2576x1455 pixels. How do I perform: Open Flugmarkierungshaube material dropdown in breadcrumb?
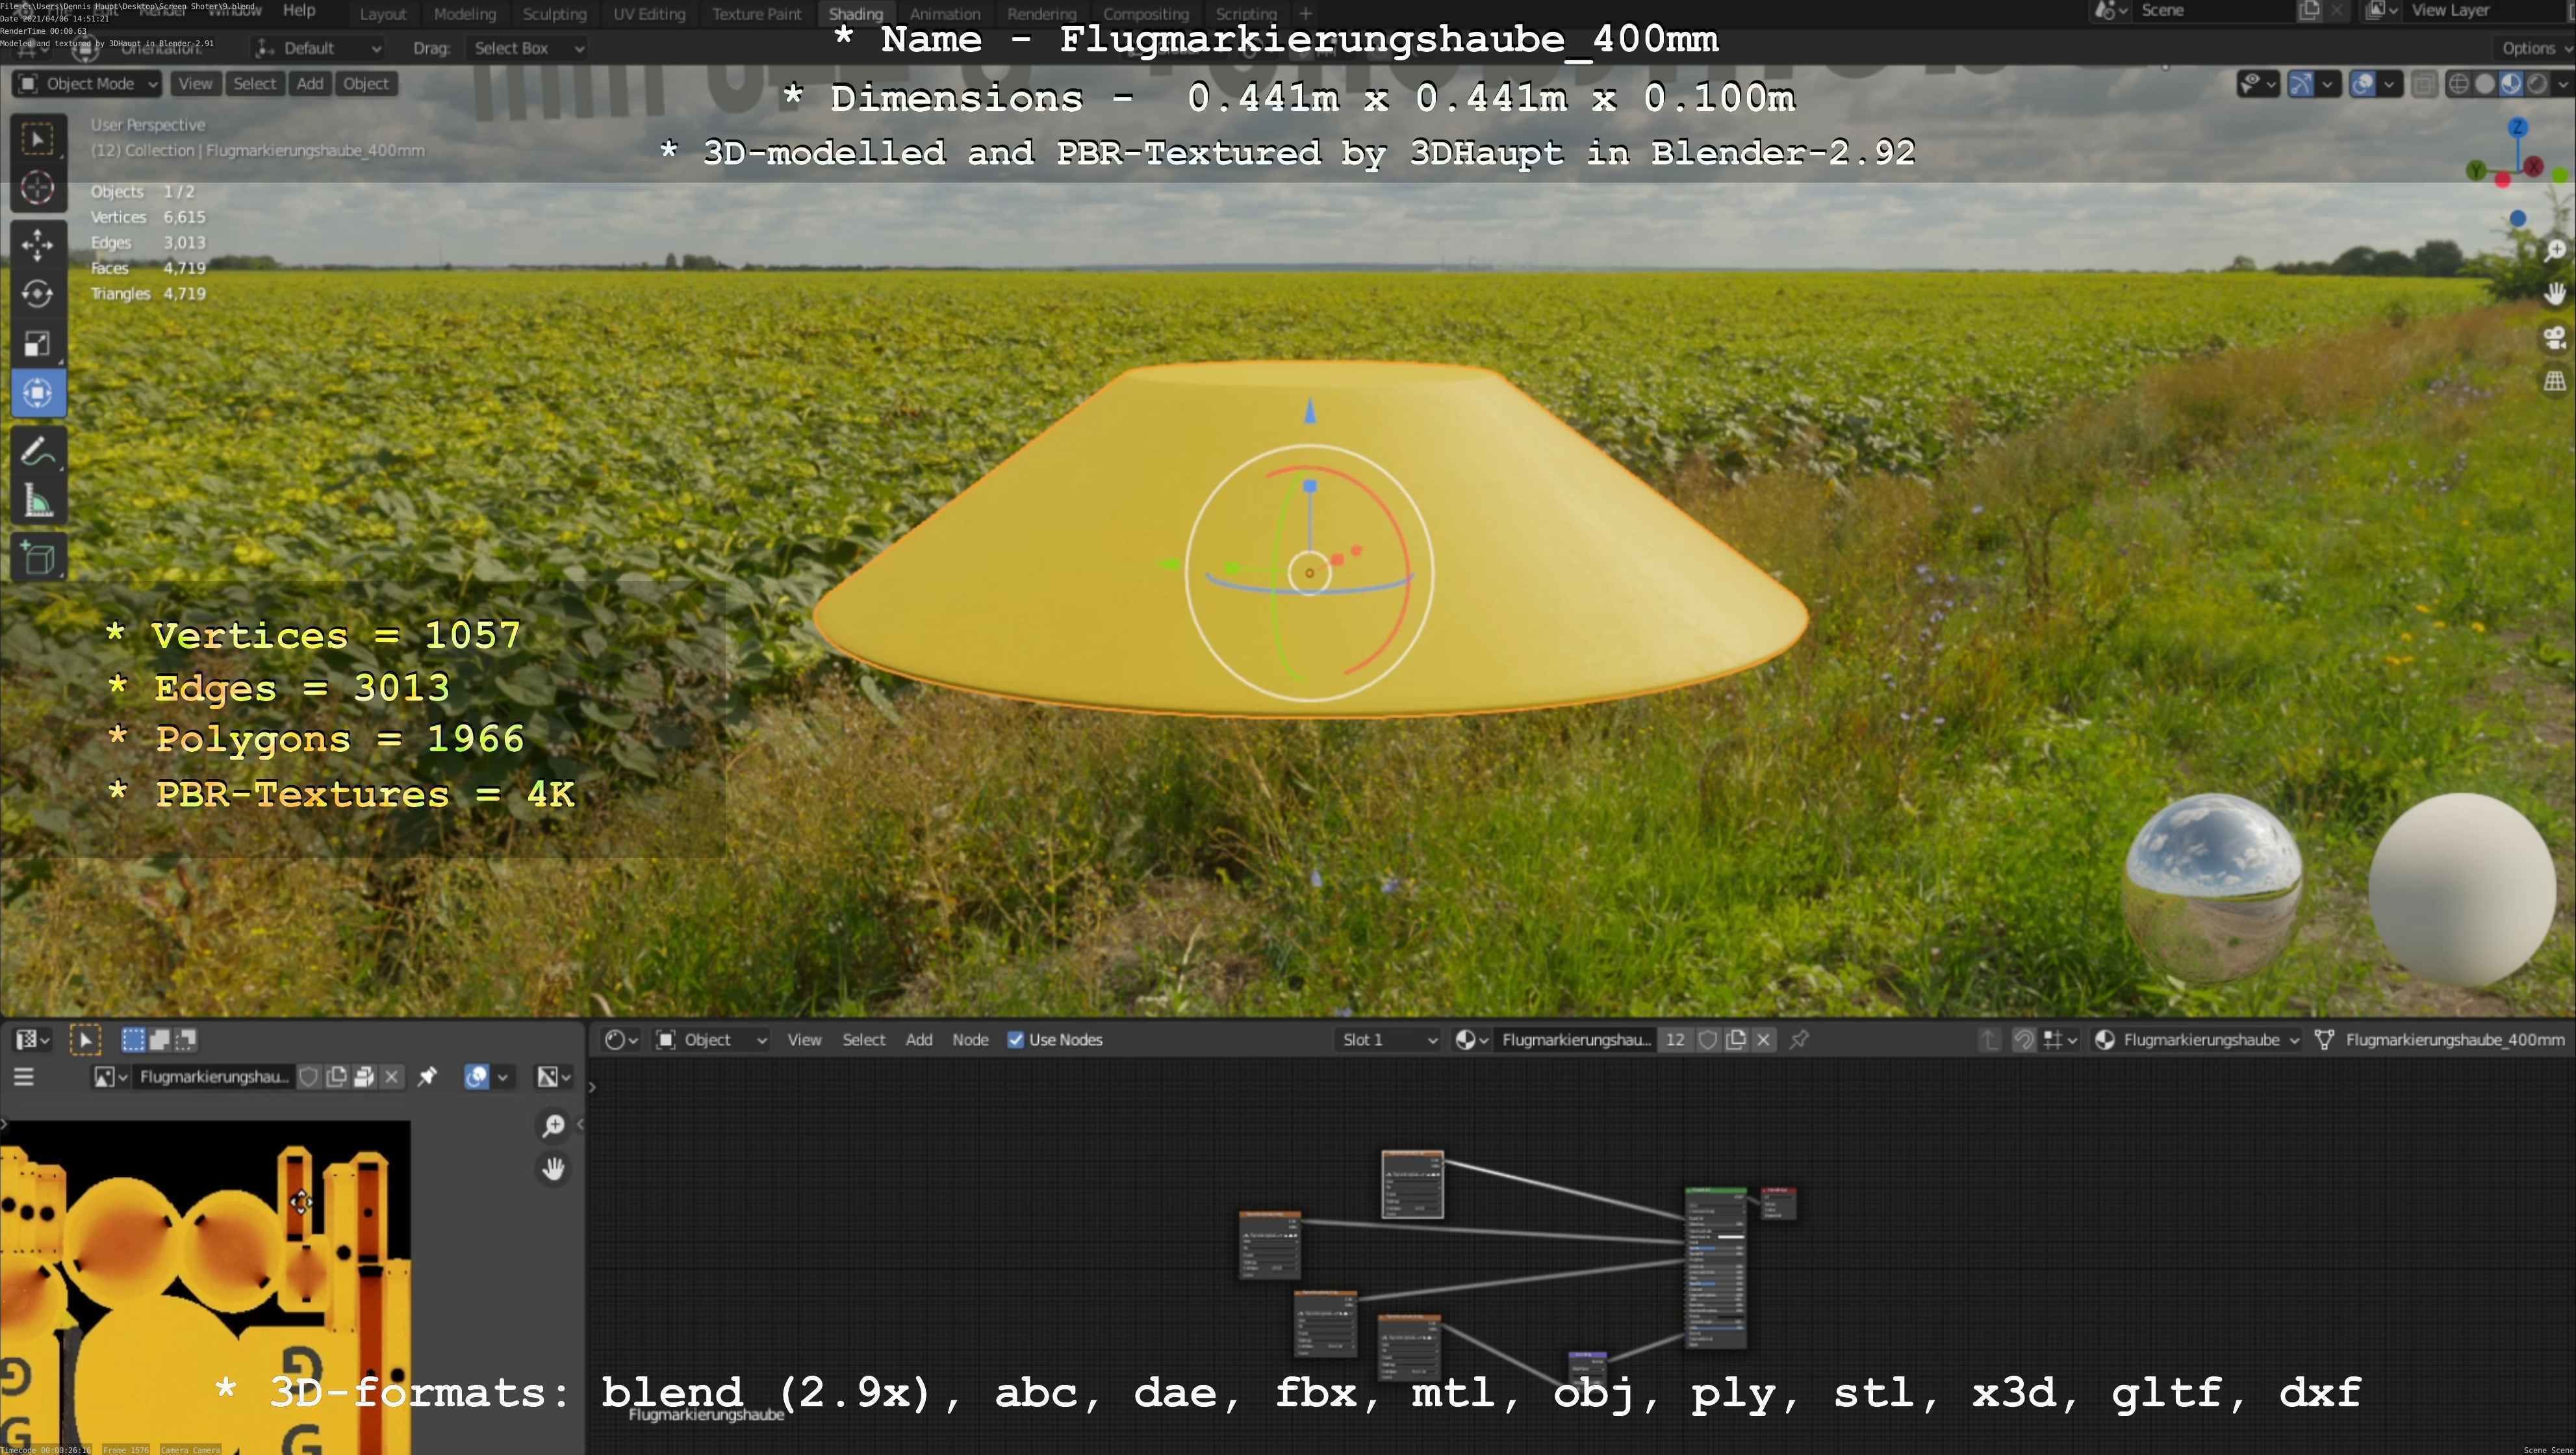2197,1039
